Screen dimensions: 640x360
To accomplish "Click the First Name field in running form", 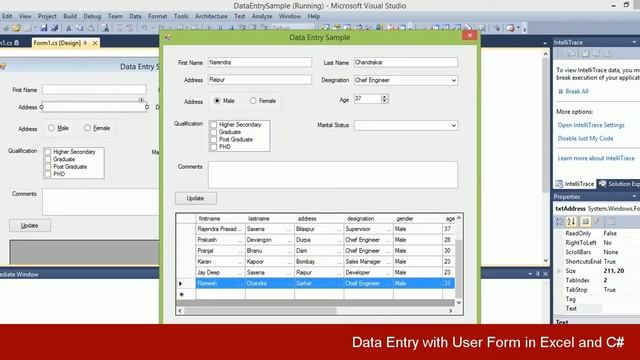I will click(x=260, y=62).
